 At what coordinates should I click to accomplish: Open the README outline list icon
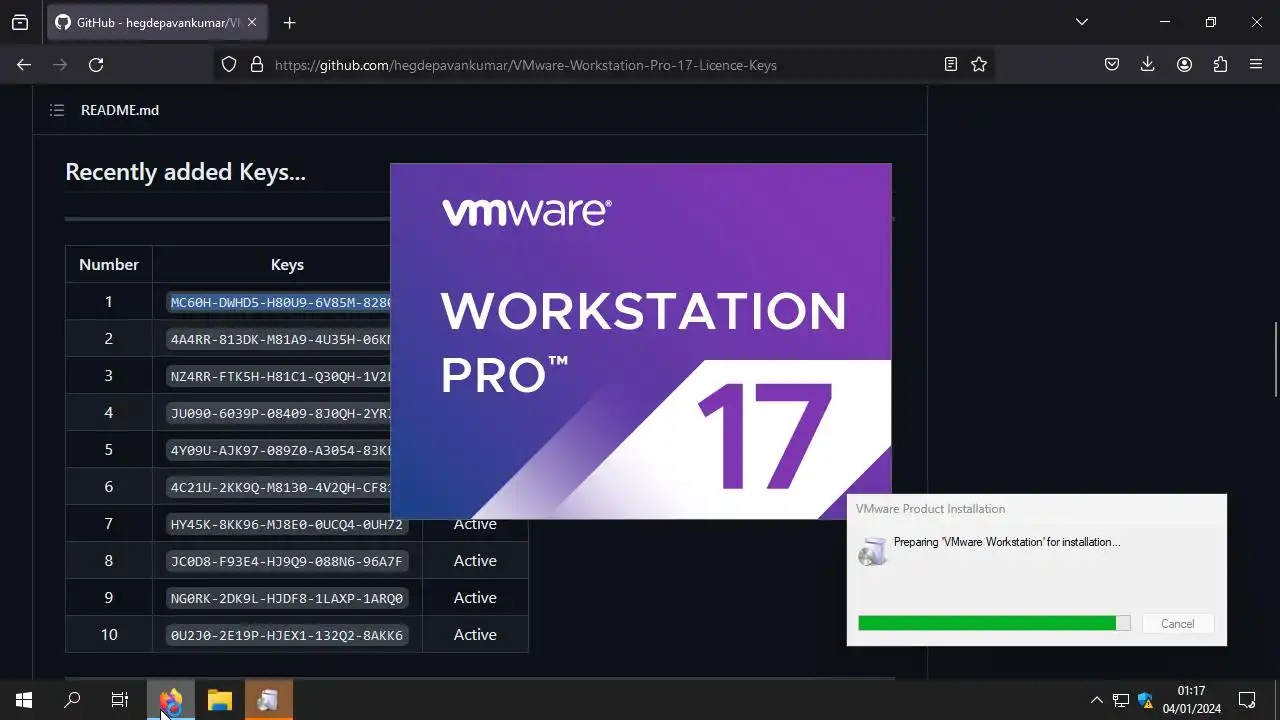57,110
